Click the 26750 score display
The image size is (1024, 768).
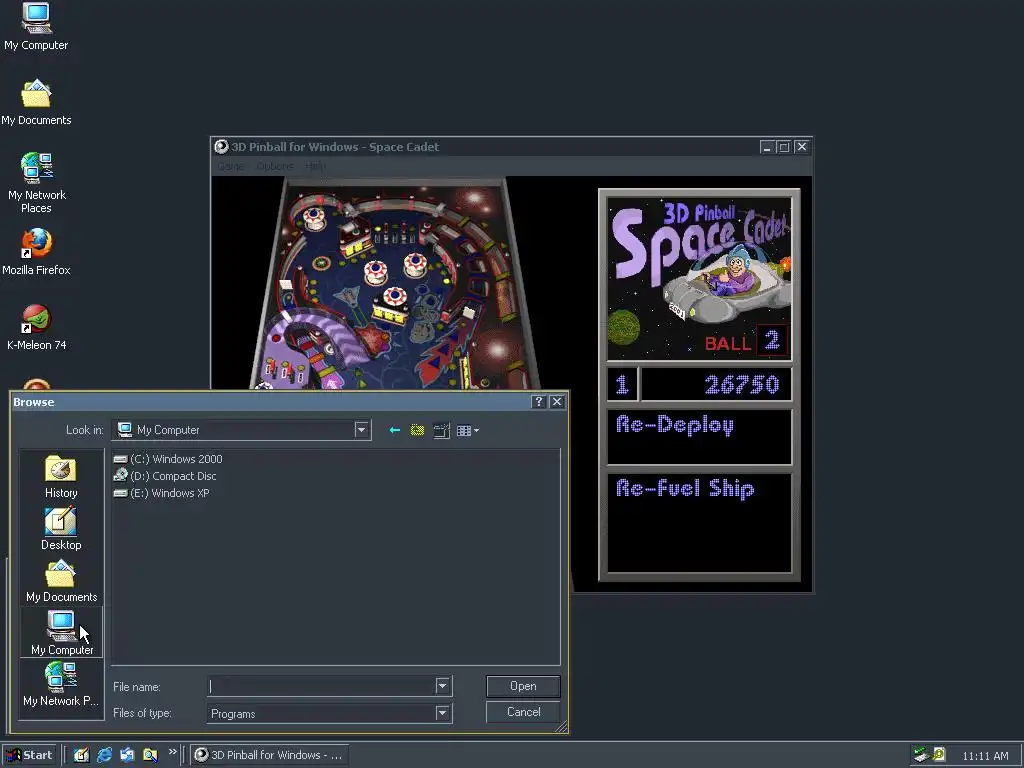point(716,384)
